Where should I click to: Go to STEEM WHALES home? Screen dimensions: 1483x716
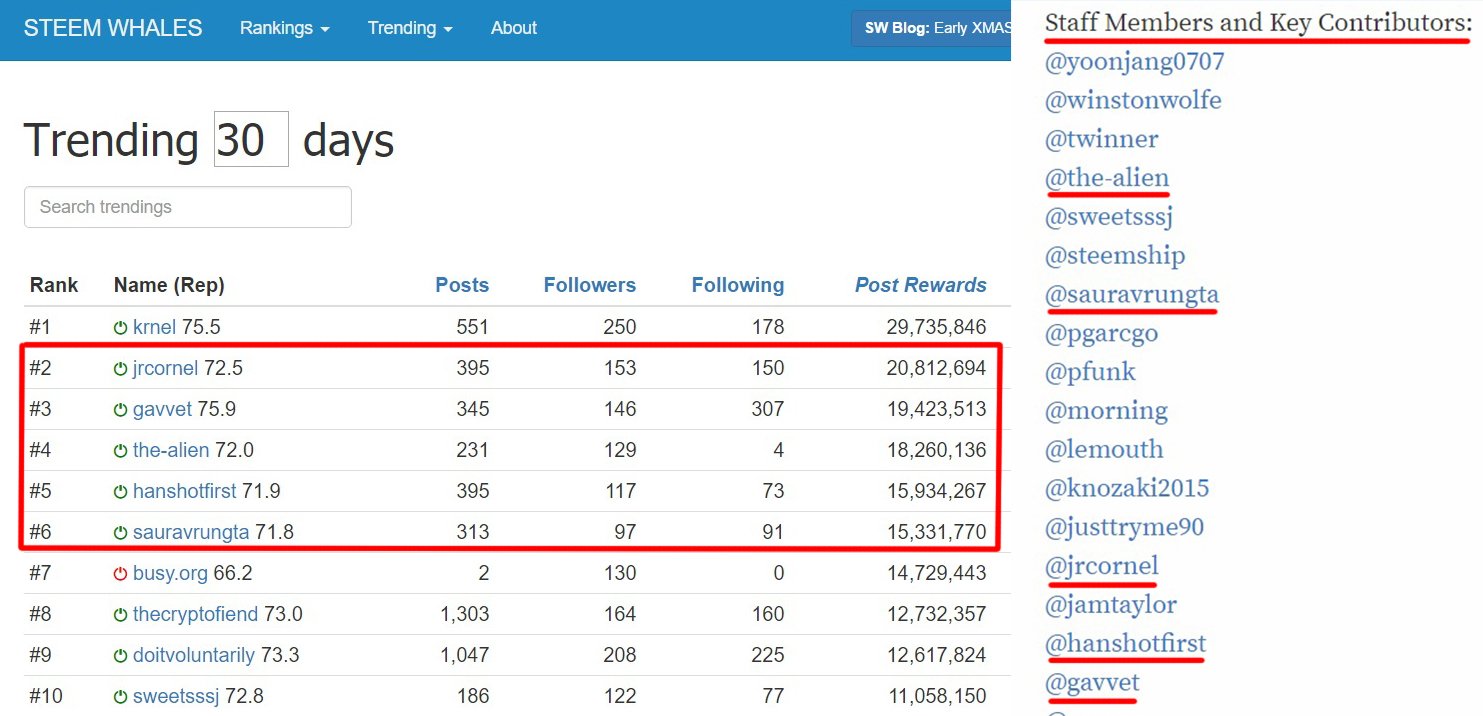pyautogui.click(x=113, y=28)
